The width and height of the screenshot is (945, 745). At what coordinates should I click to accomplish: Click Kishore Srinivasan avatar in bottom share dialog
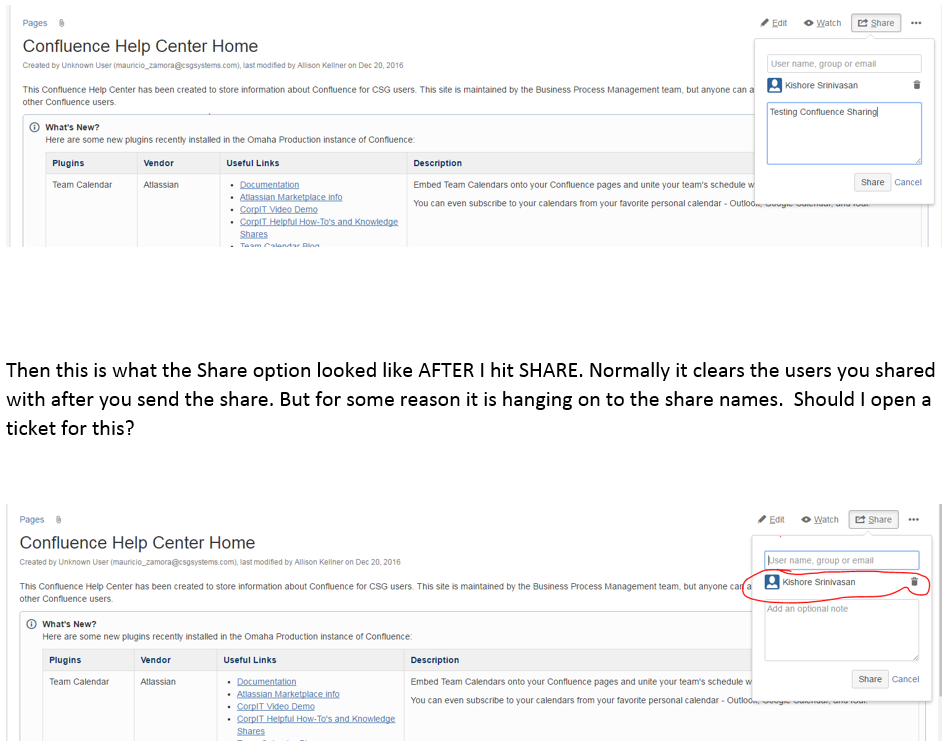pyautogui.click(x=772, y=582)
